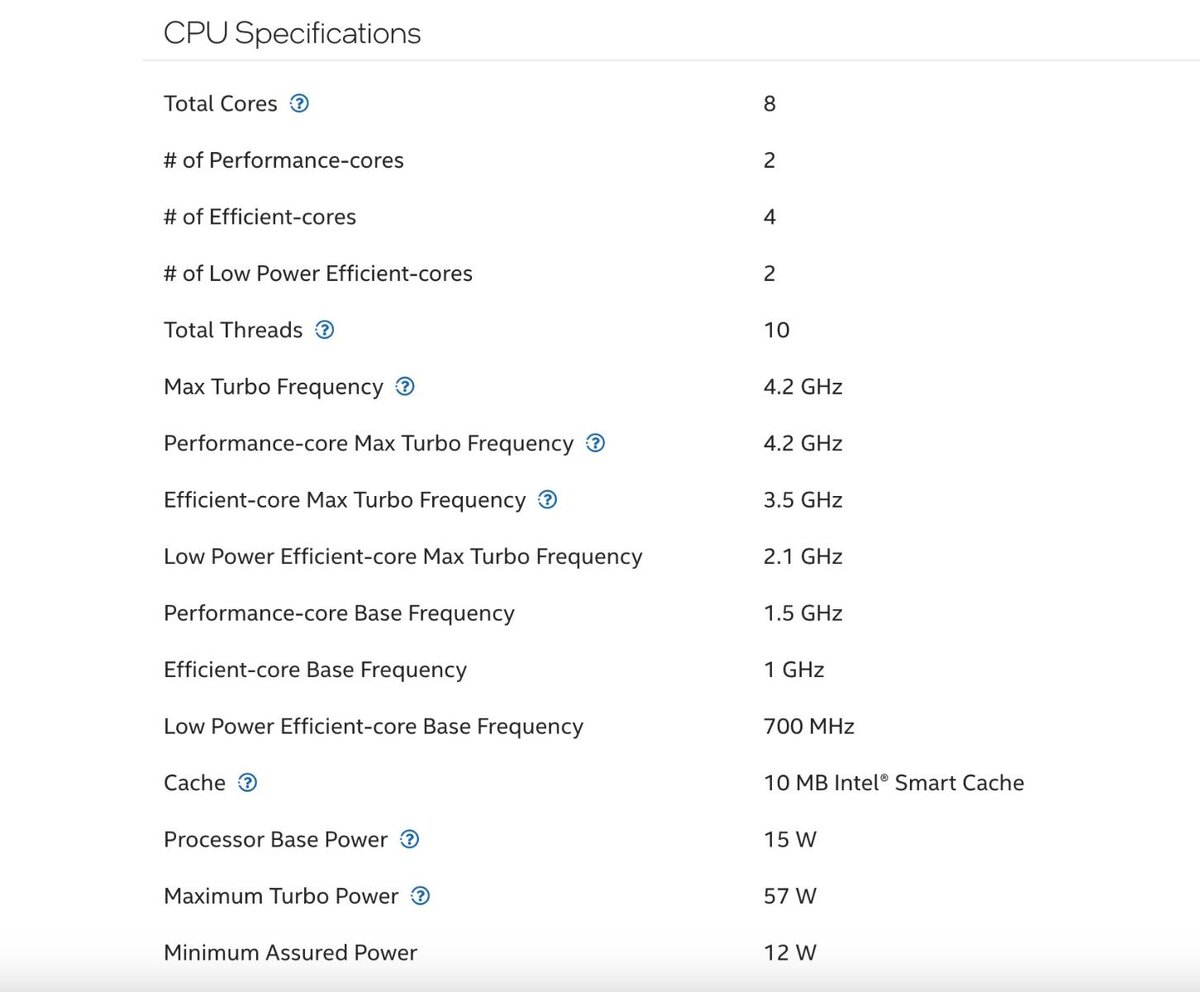Screen dimensions: 1200x992
Task: Click the Low Power Efficient-core Max Turbo Frequency label
Action: [403, 556]
